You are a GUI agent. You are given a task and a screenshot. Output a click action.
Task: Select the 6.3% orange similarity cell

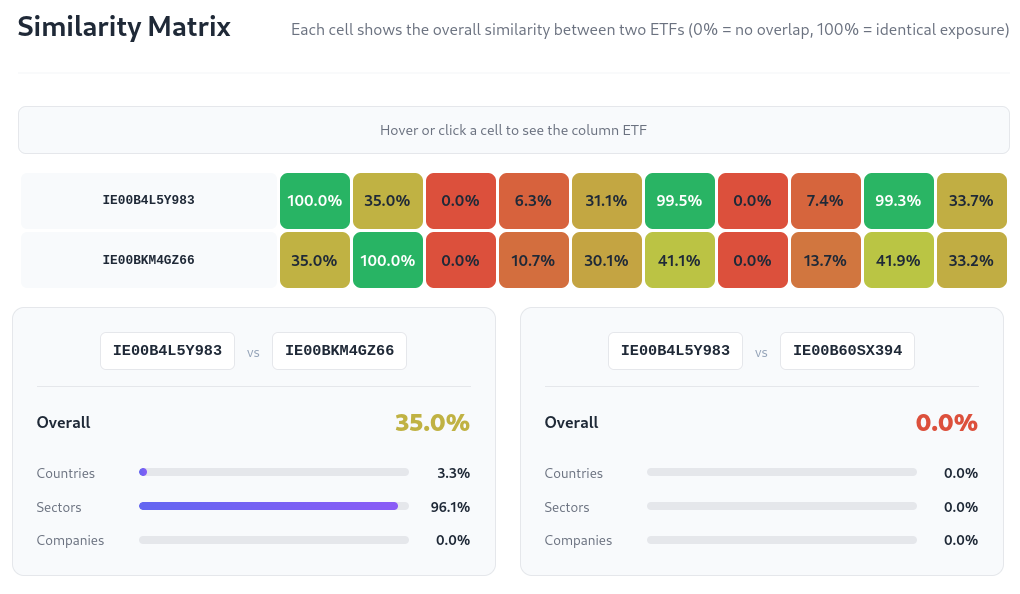coord(533,200)
